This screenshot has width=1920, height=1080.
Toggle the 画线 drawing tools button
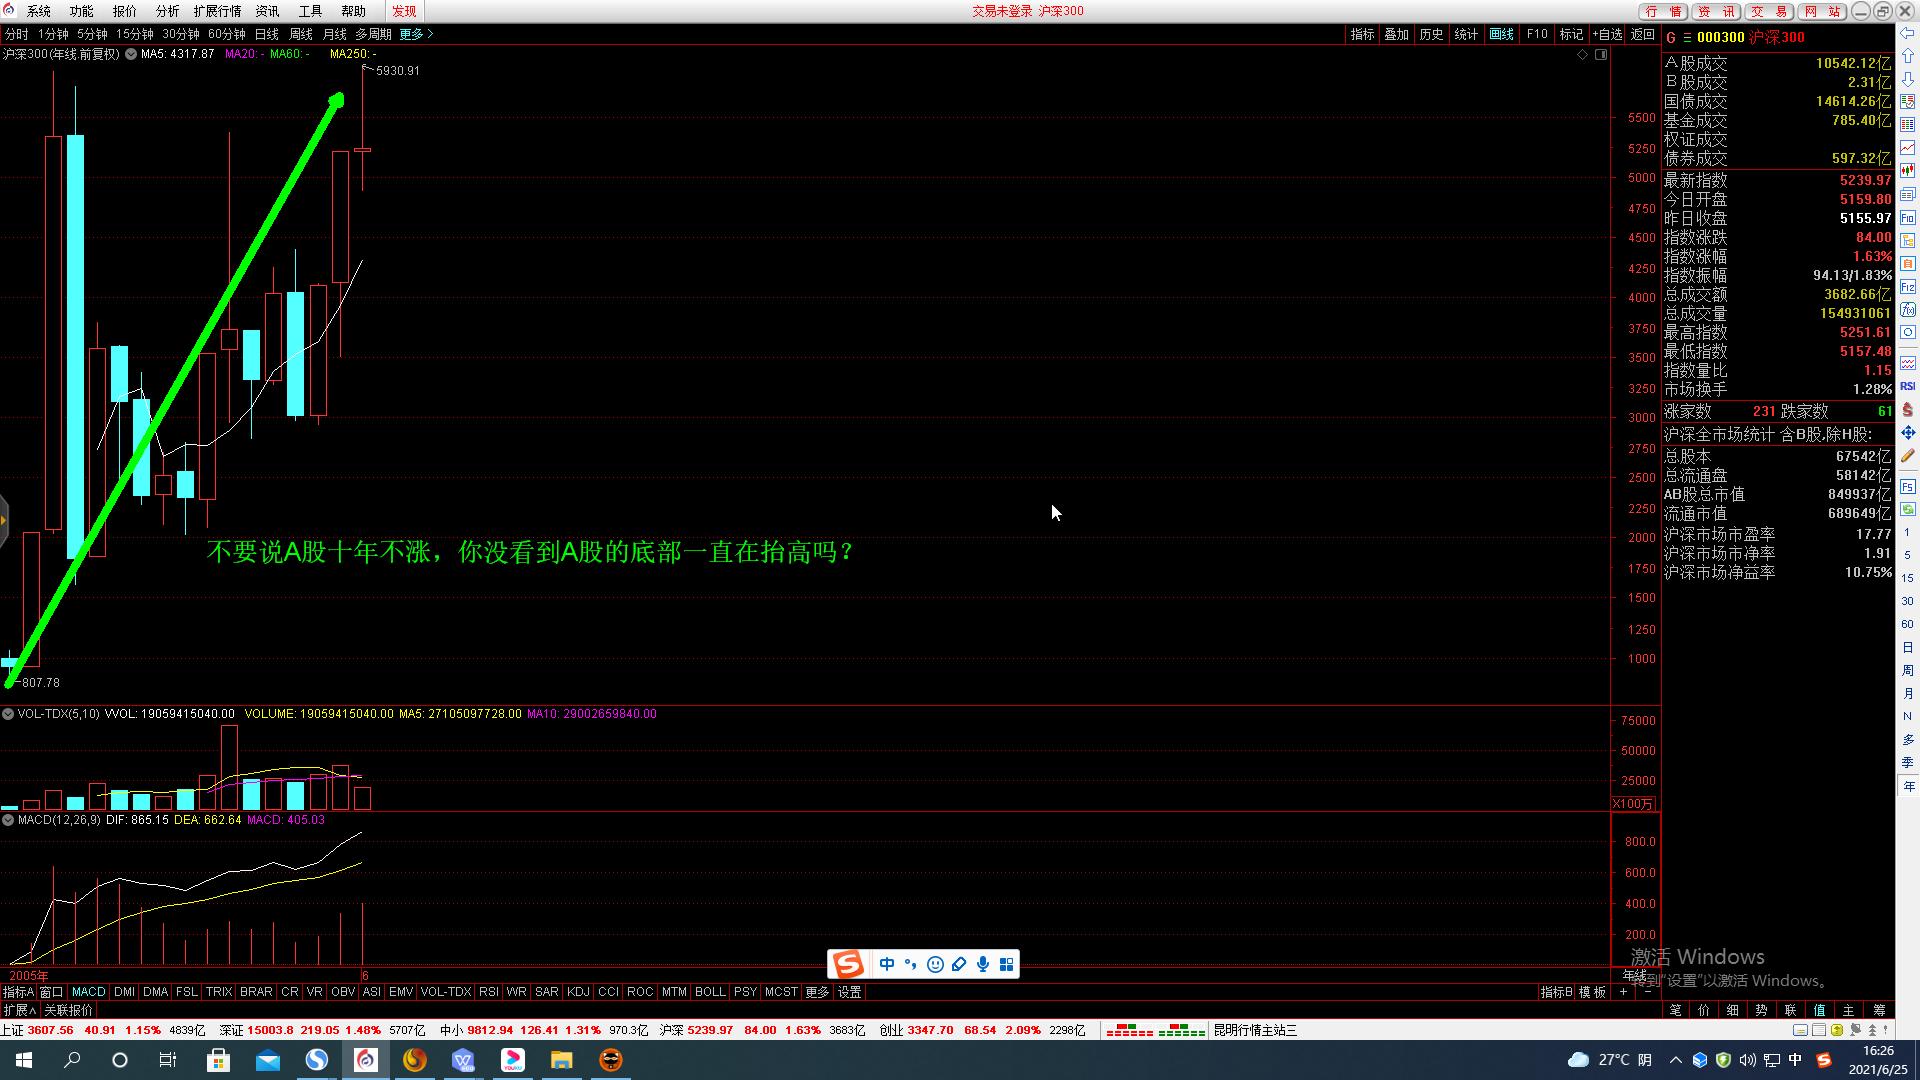[1501, 34]
